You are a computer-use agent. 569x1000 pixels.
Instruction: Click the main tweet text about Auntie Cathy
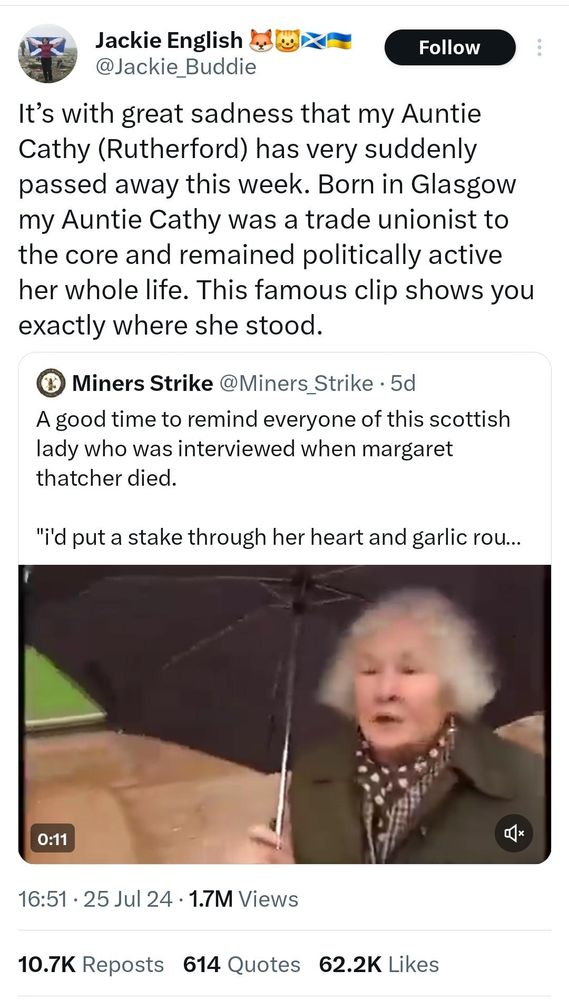[276, 220]
